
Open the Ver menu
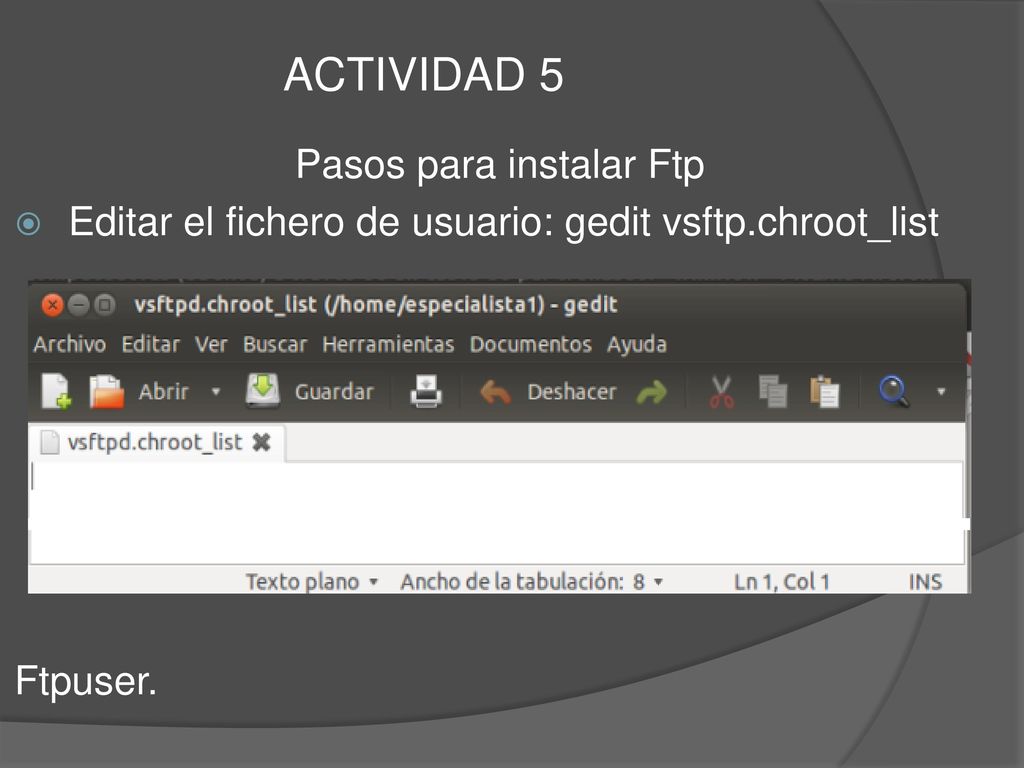point(211,344)
